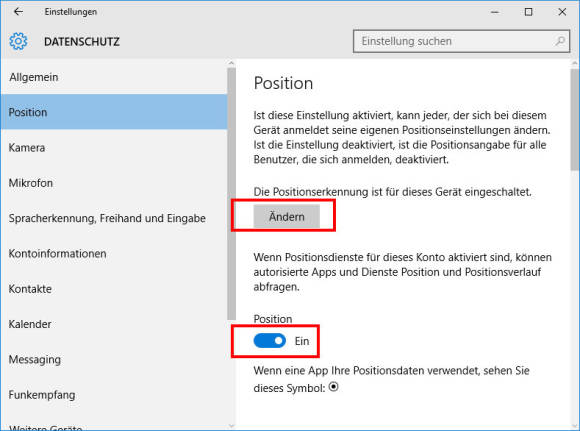
Task: Close the Einstellungen window
Action: click(562, 12)
